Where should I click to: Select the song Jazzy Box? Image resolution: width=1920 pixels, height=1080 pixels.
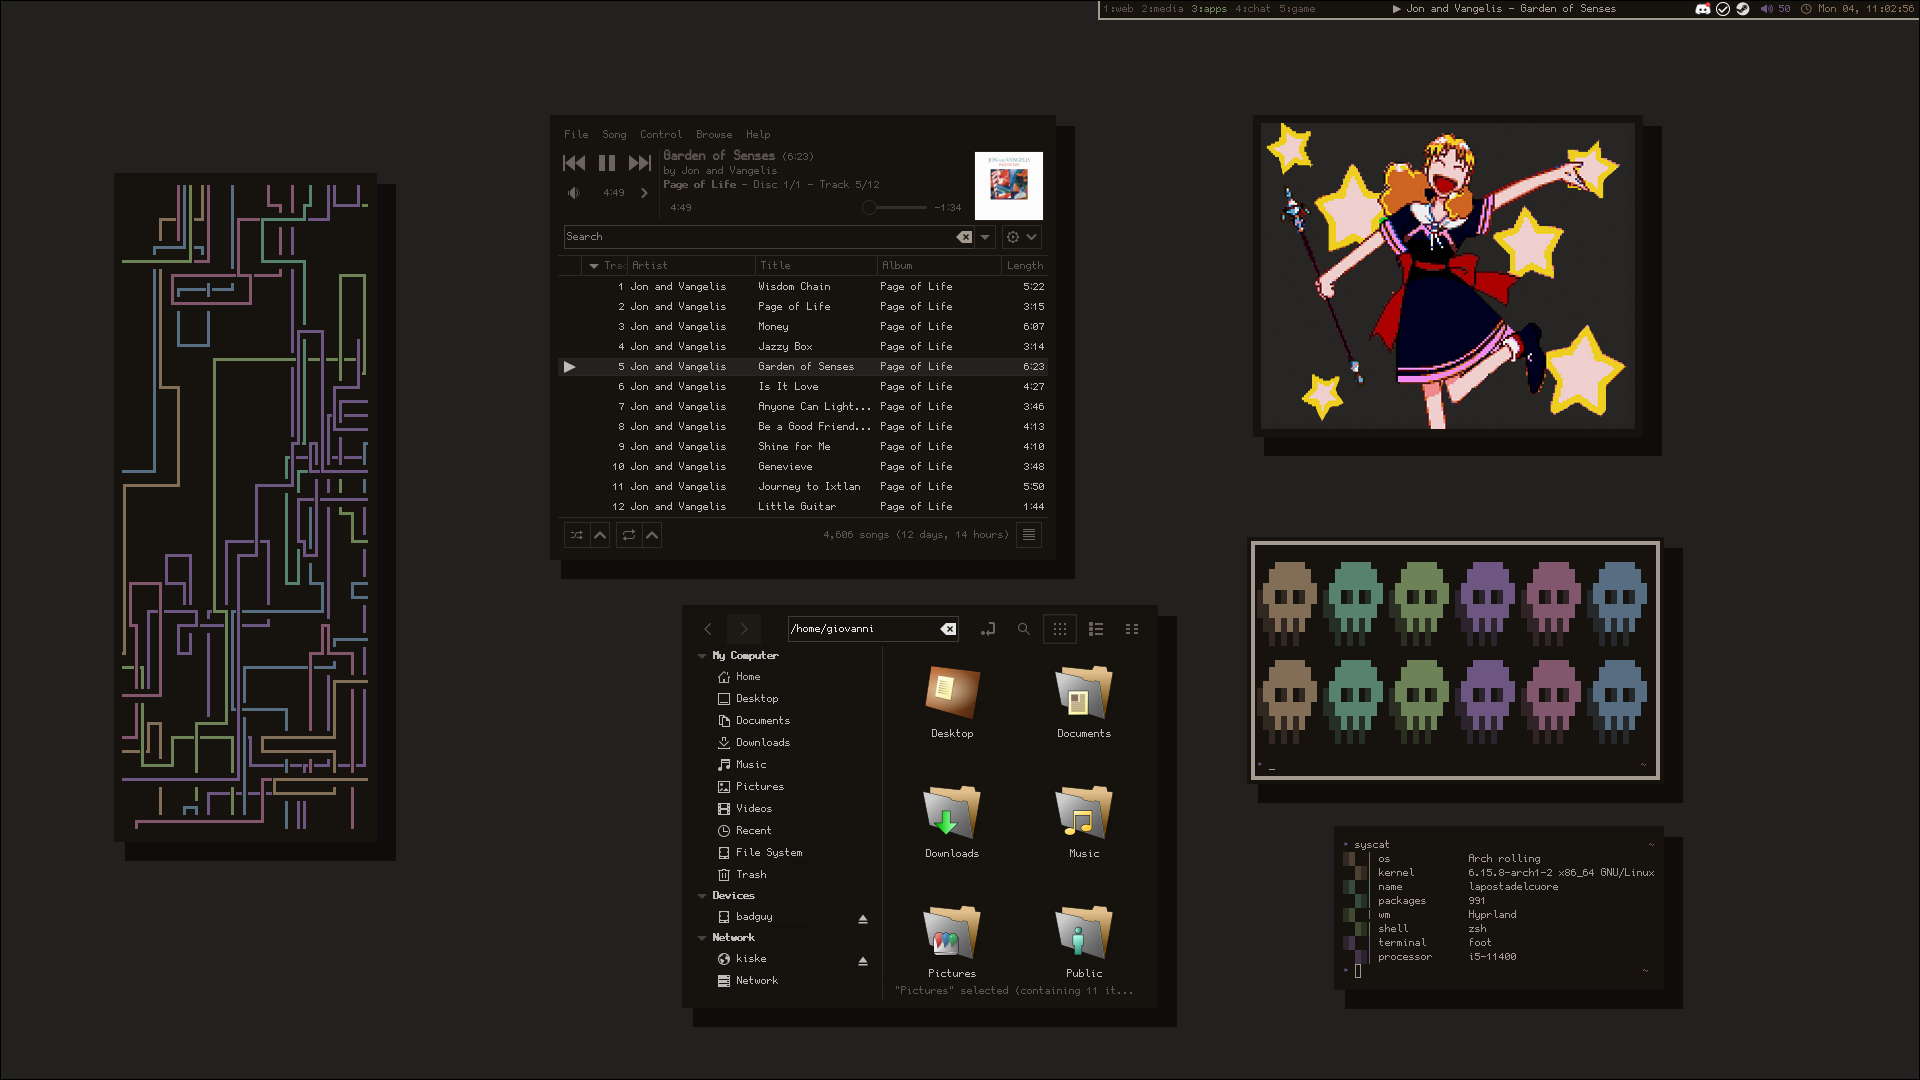pos(802,347)
